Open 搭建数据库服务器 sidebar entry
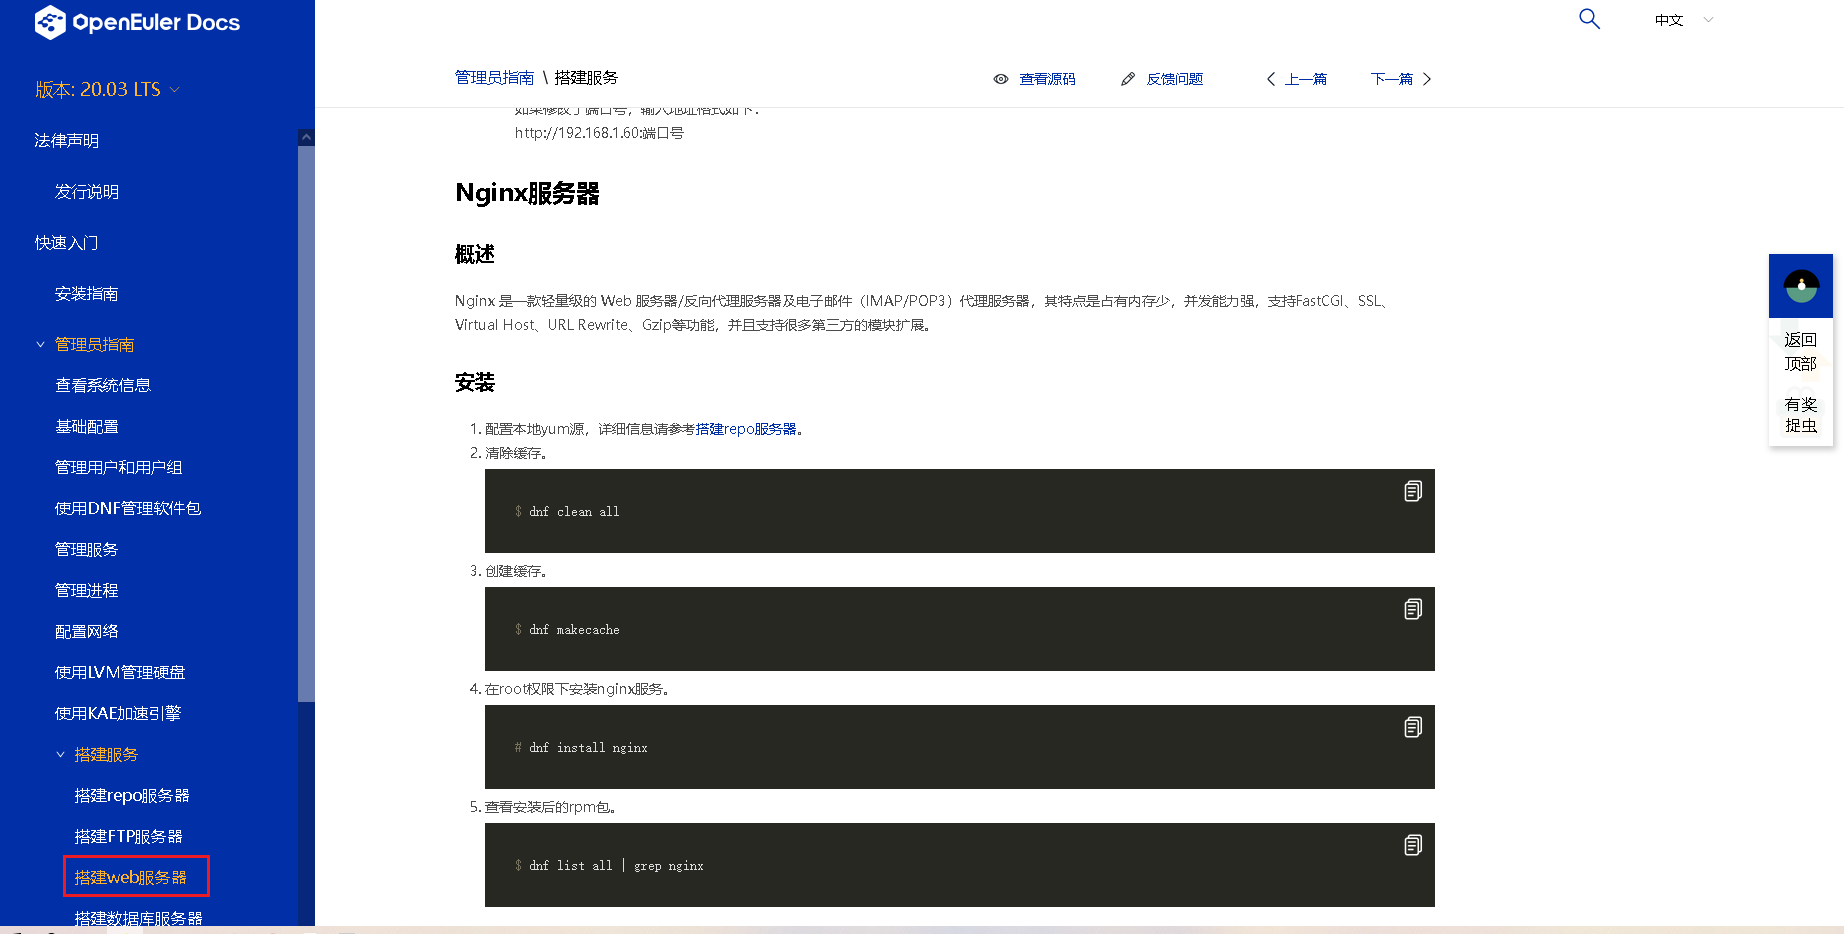The height and width of the screenshot is (934, 1844). click(138, 919)
